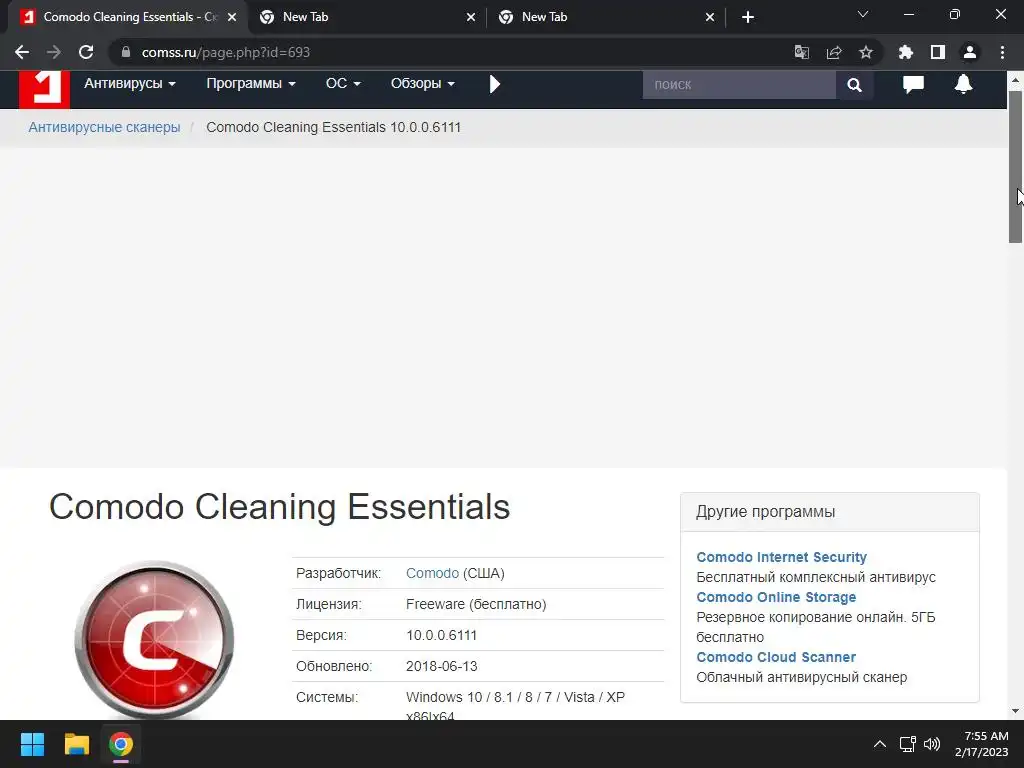Click the address bar URL
Image resolution: width=1024 pixels, height=768 pixels.
(225, 52)
